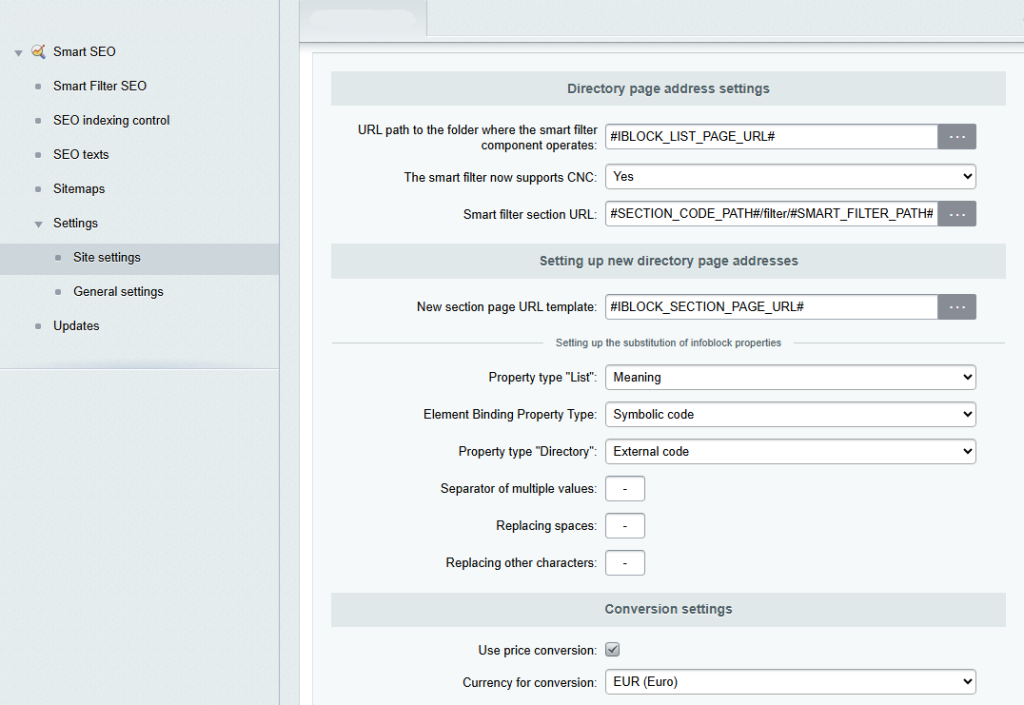Screen dimensions: 1024x705
Task: Click the Replacing spaces input field
Action: [625, 525]
